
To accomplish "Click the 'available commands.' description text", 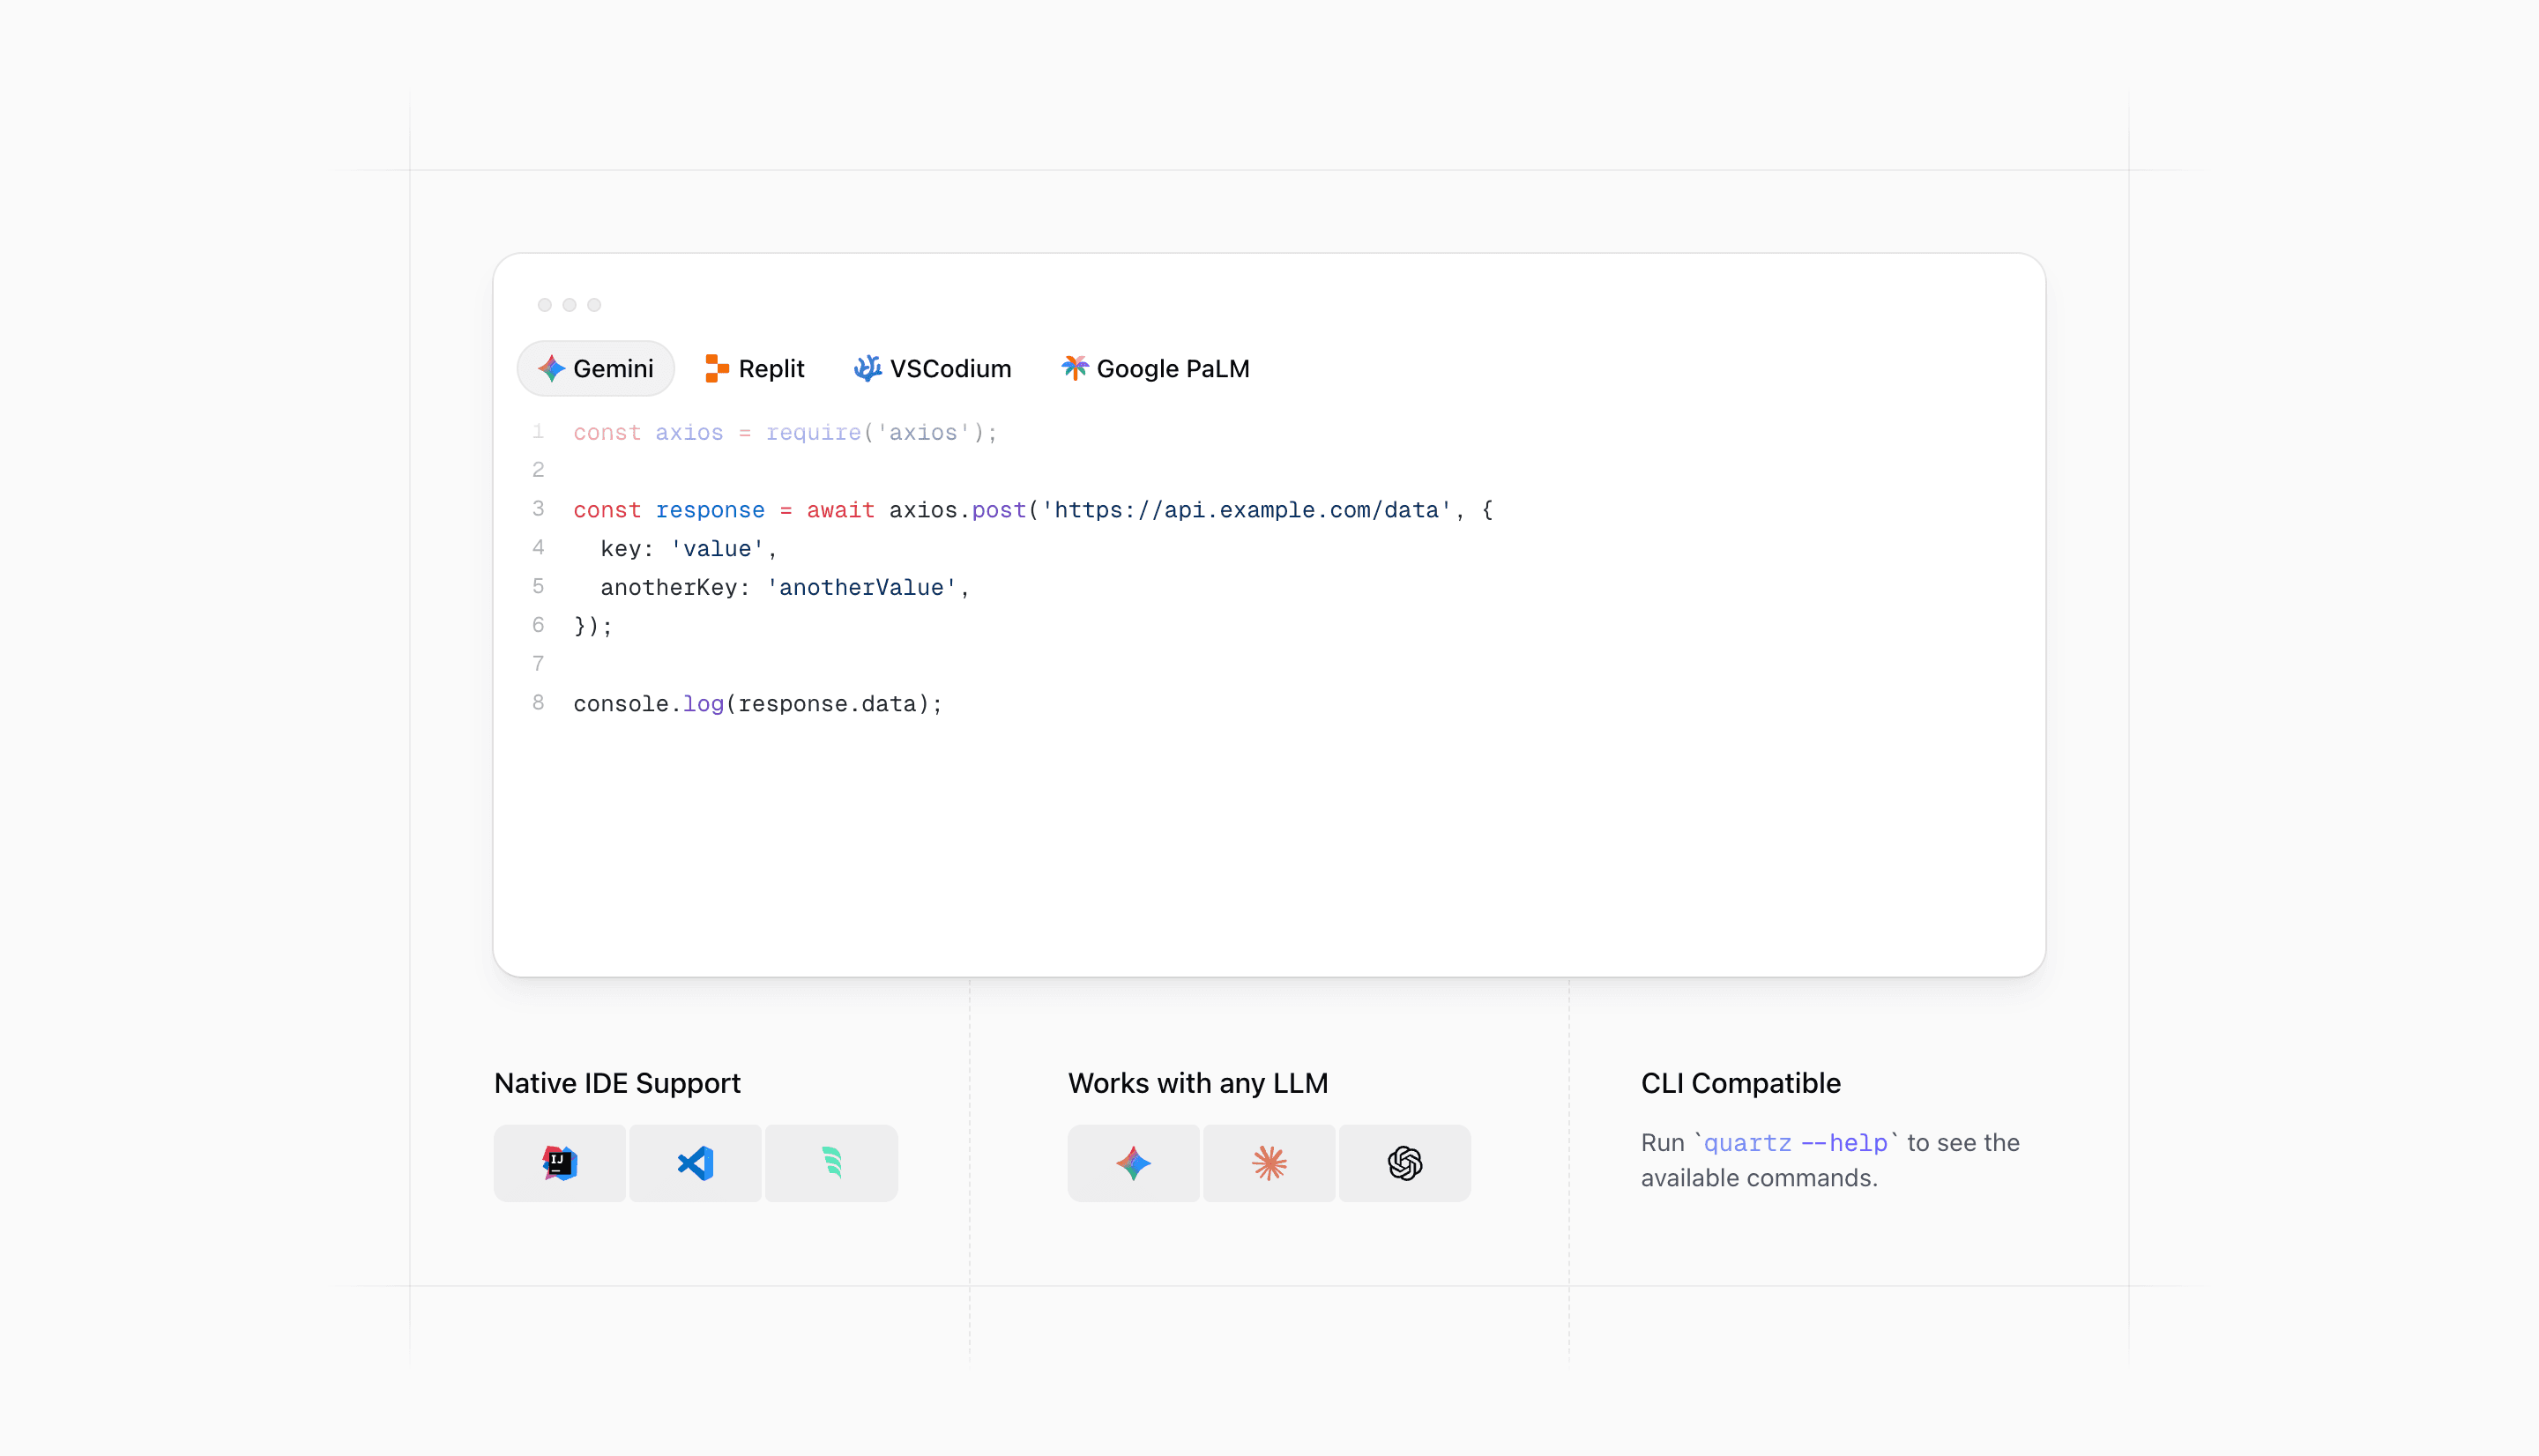I will point(1759,1178).
